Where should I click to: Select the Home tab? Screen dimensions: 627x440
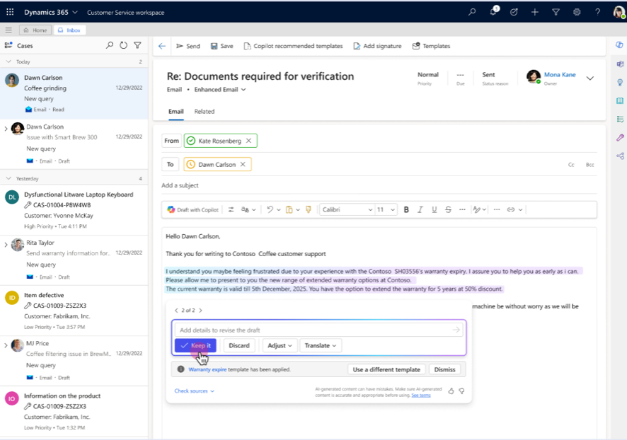(36, 30)
